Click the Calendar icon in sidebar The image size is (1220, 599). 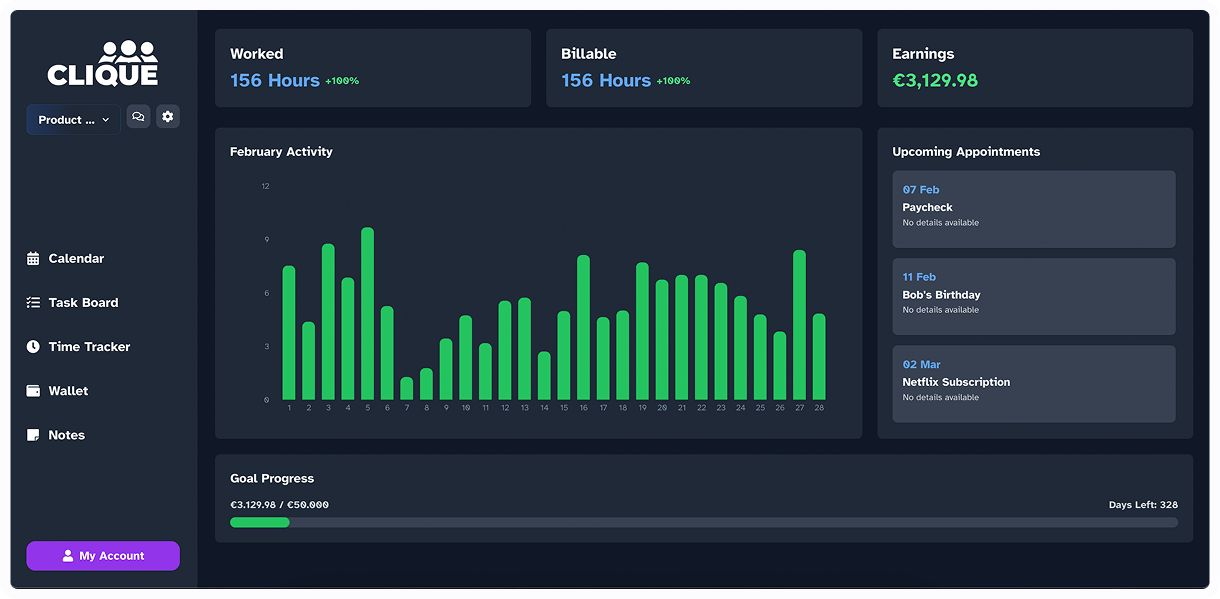point(33,259)
